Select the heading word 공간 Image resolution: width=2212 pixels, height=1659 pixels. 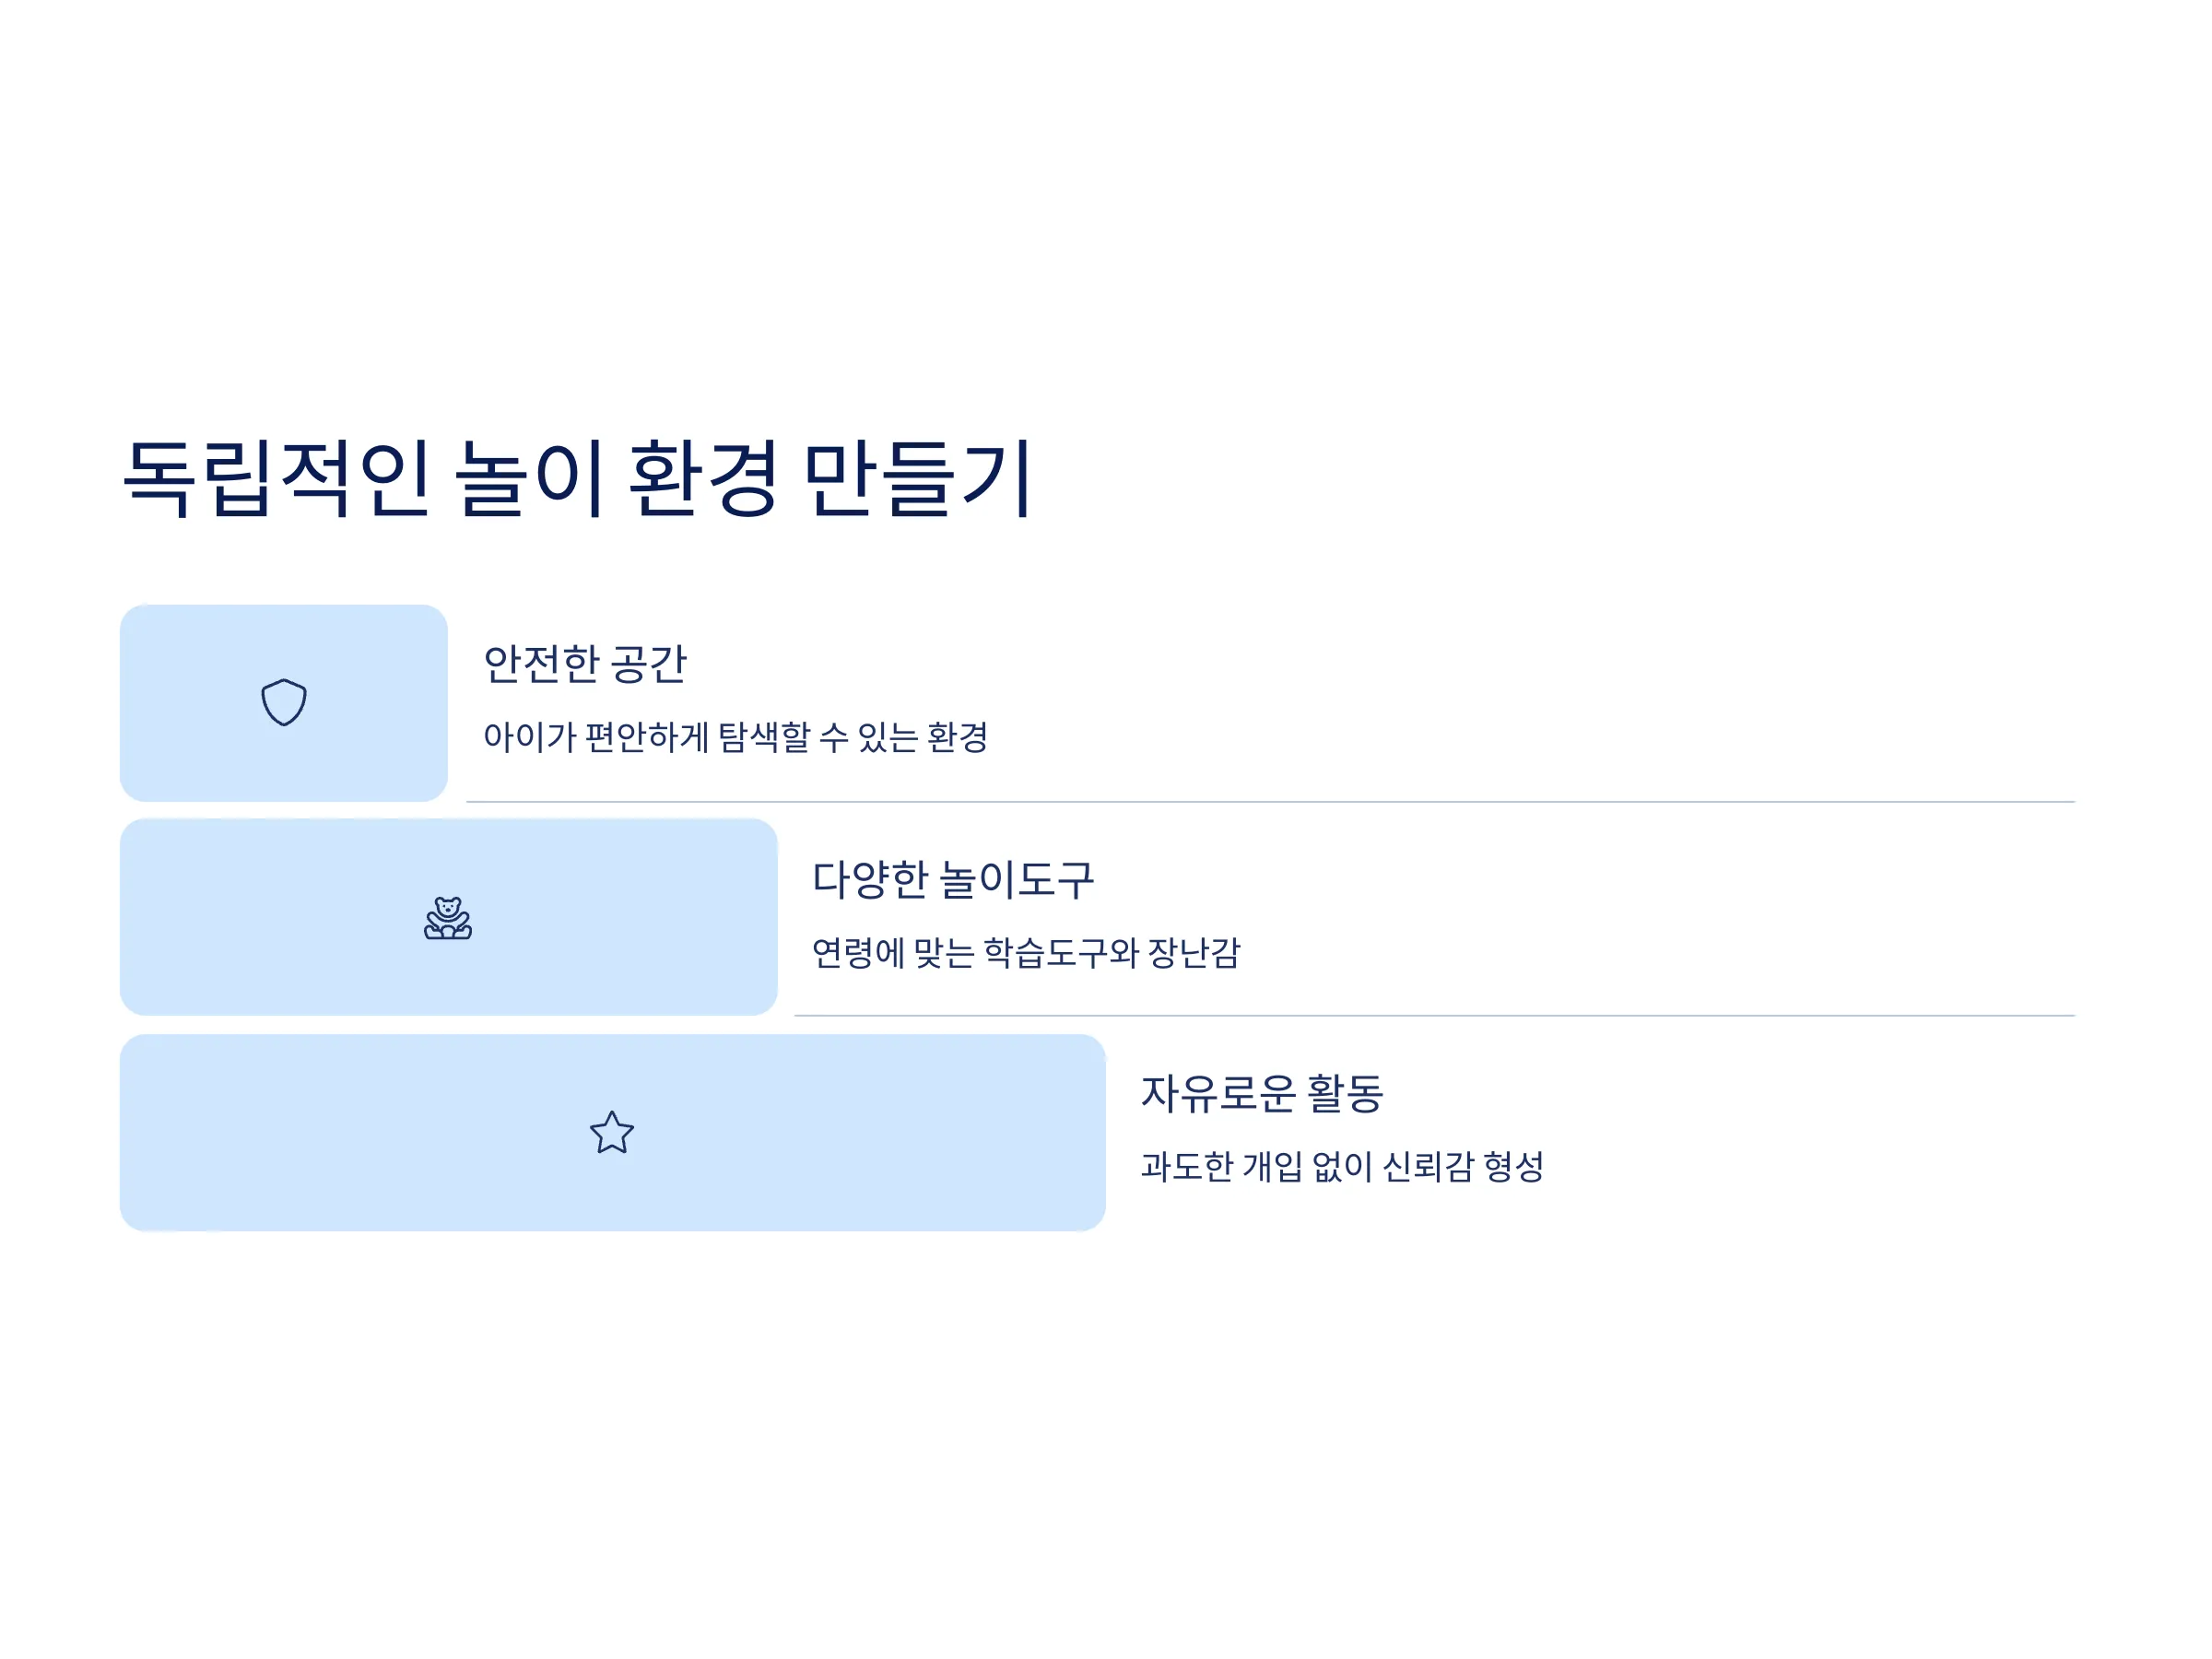649,663
